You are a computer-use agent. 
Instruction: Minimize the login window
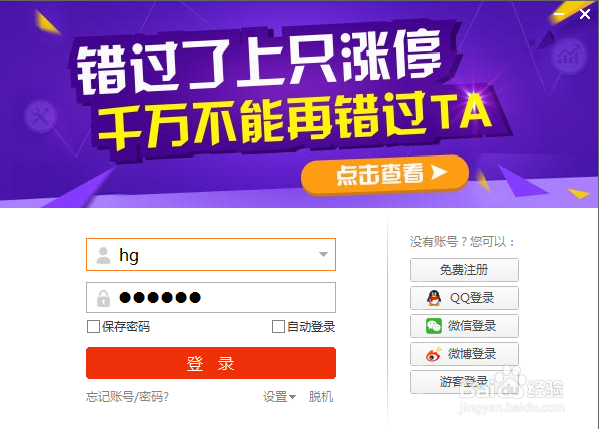coord(559,14)
